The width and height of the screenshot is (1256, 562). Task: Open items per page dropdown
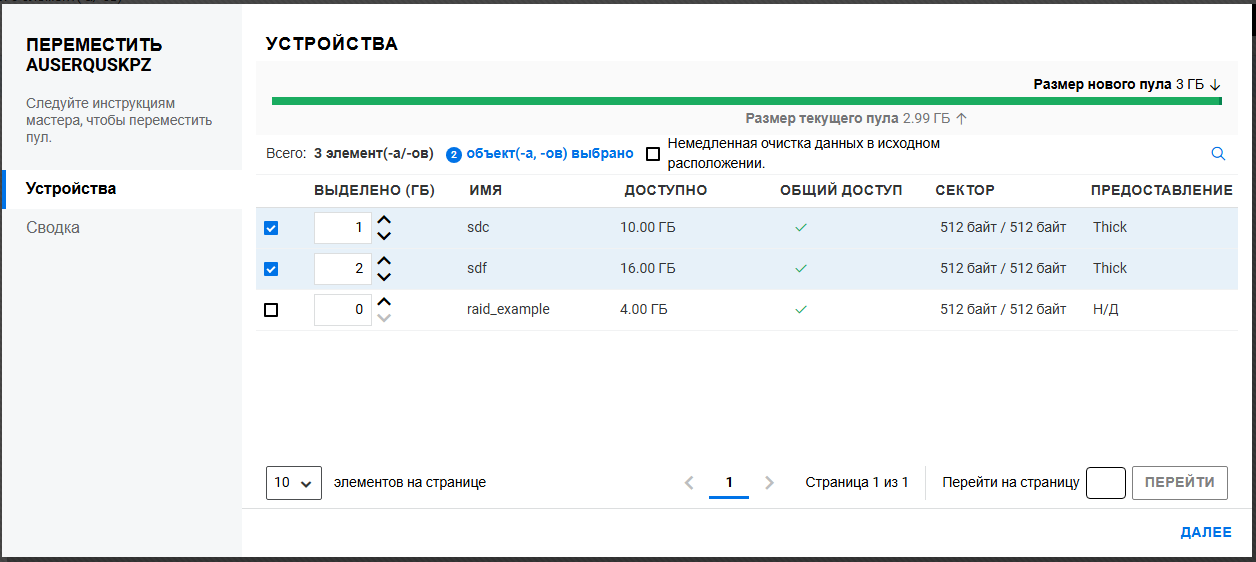(x=294, y=482)
